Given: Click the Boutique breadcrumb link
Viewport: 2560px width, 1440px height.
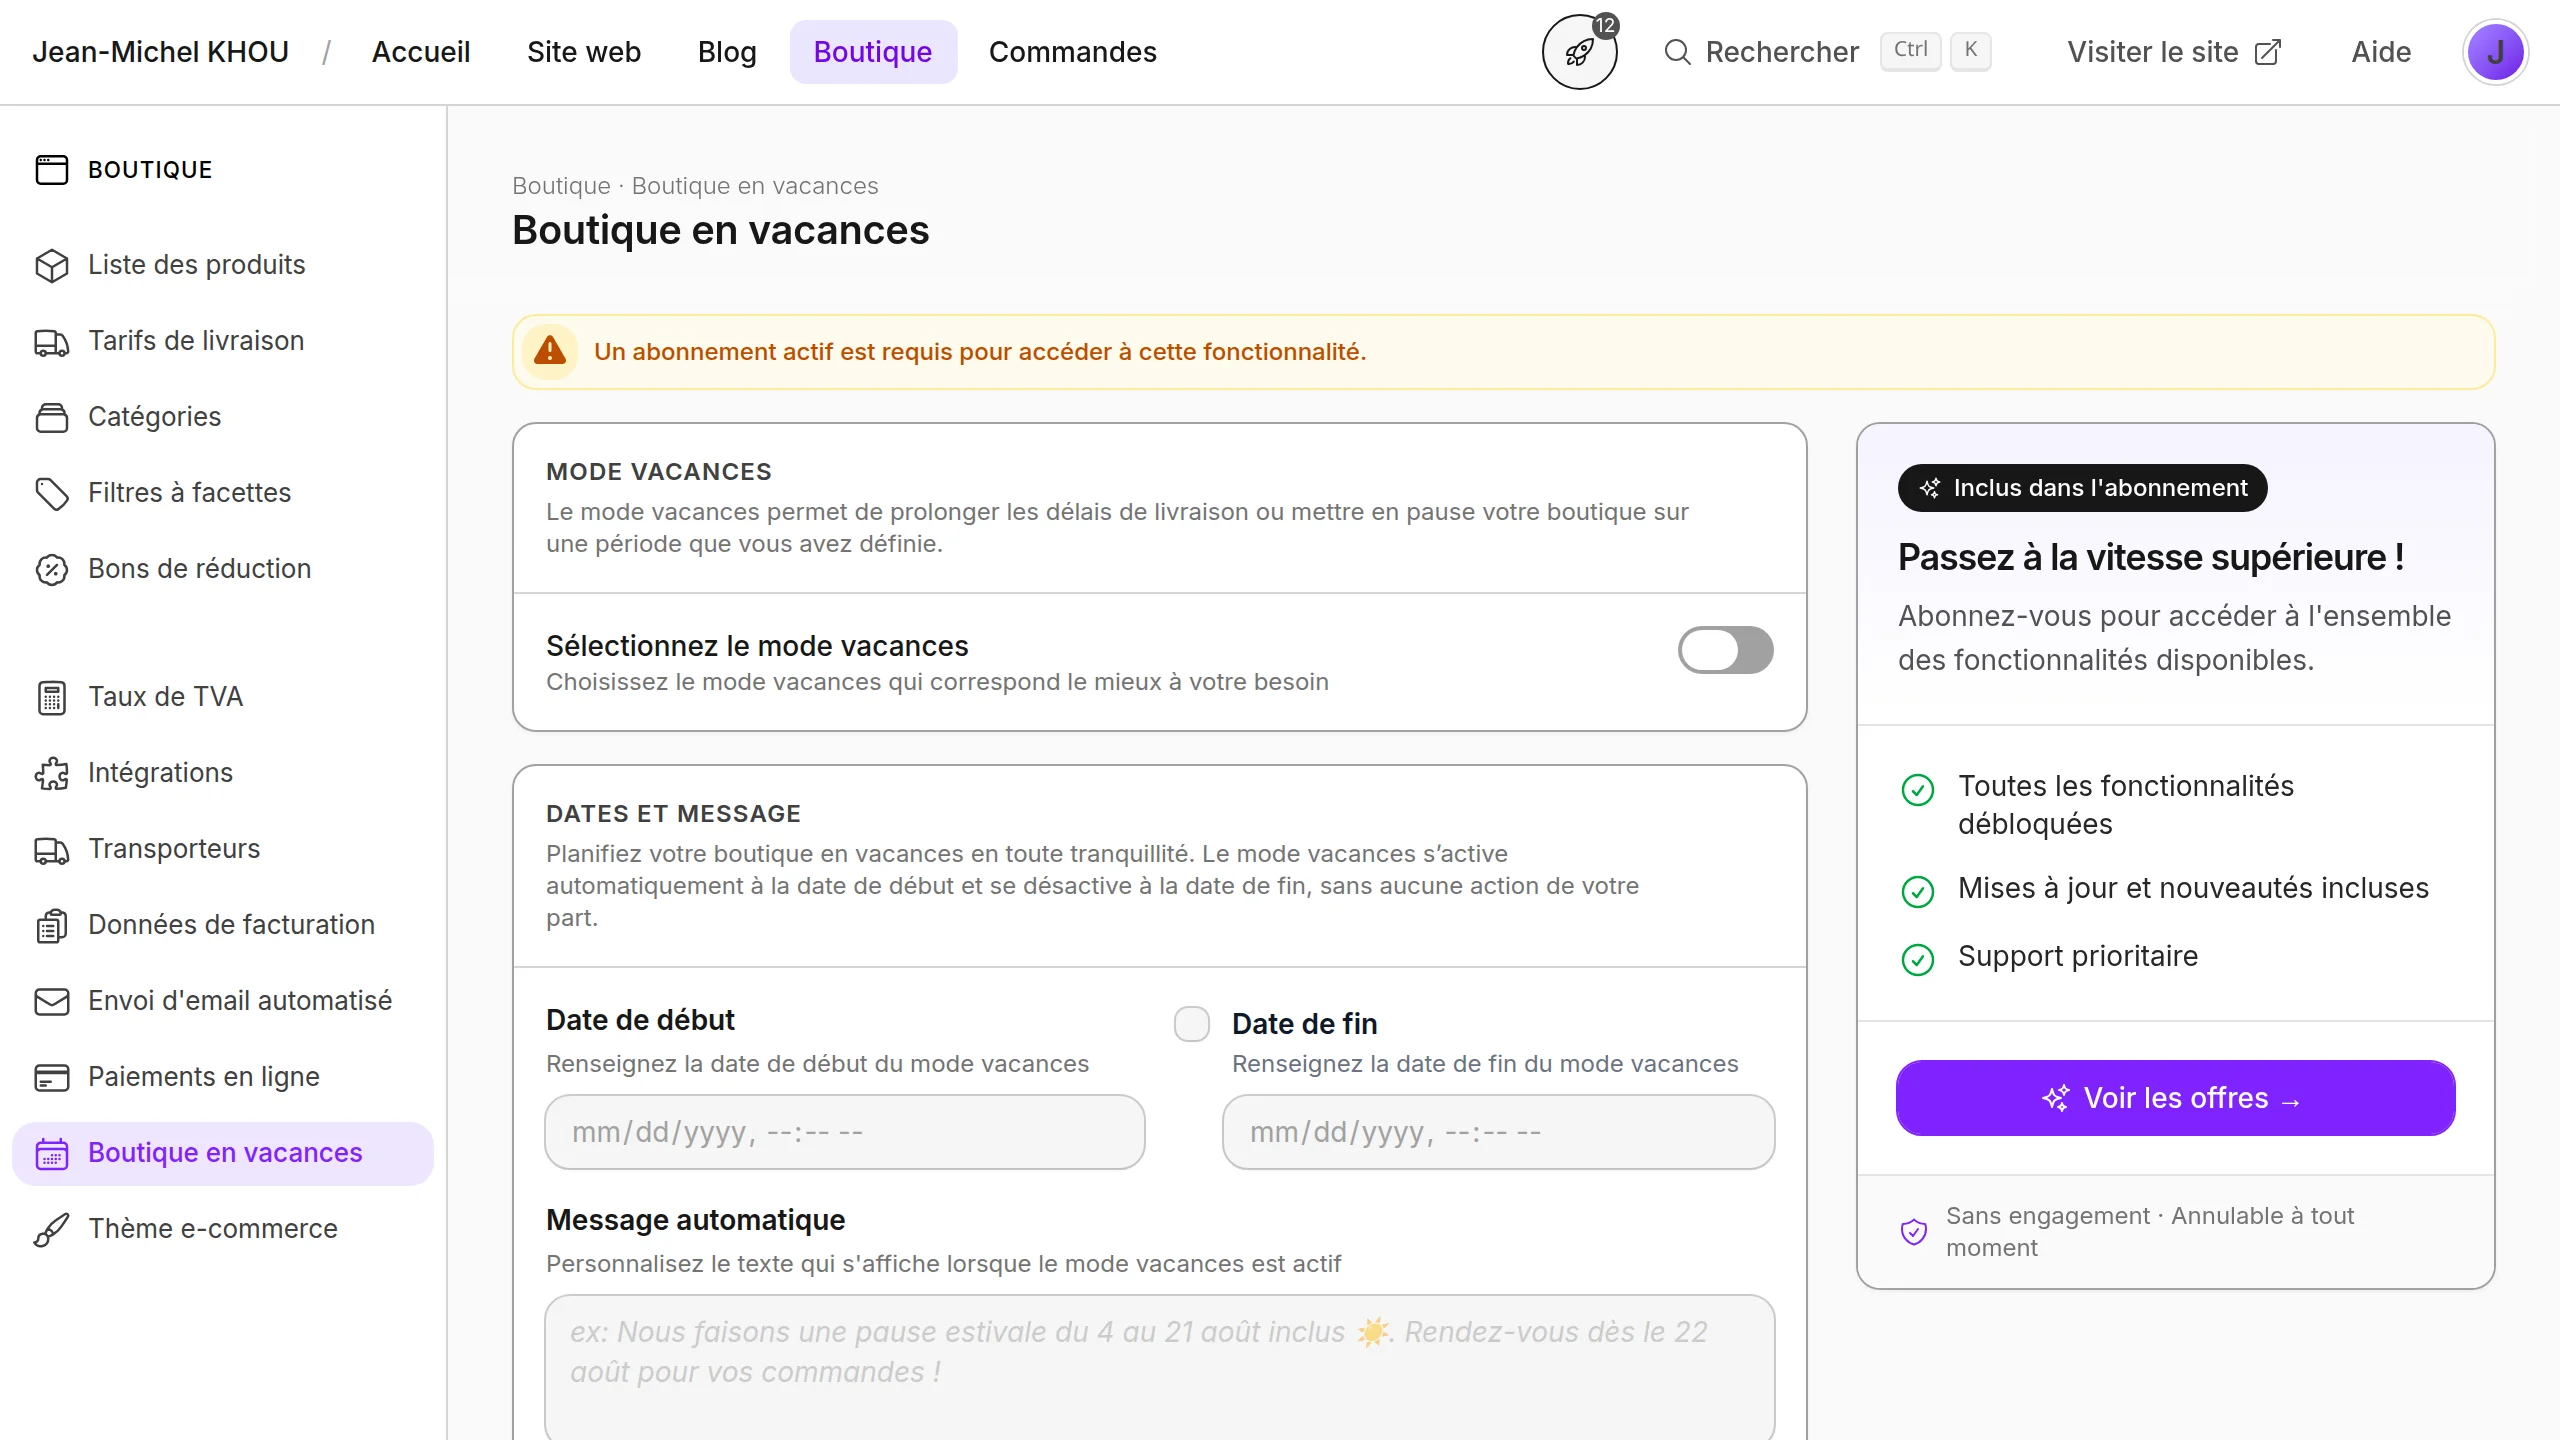Looking at the screenshot, I should (x=560, y=186).
